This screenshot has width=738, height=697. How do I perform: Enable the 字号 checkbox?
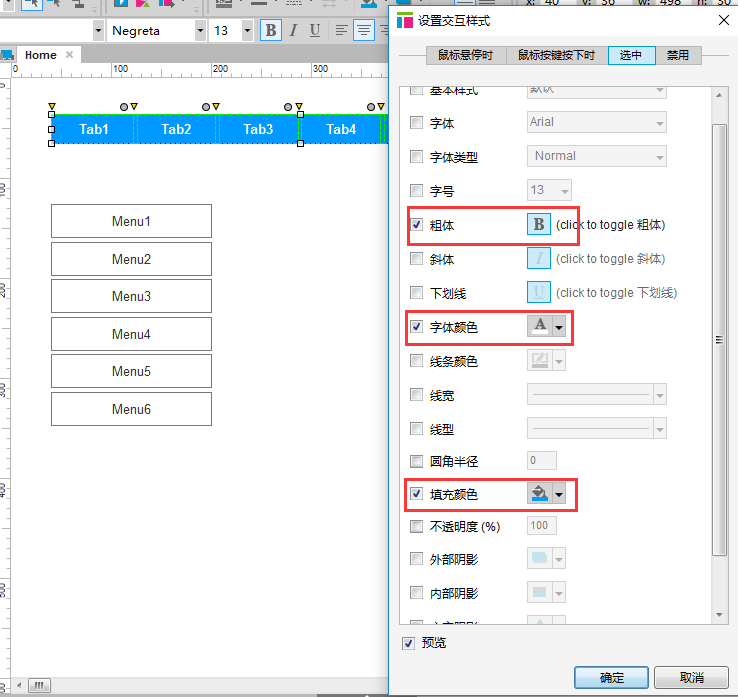click(x=417, y=191)
